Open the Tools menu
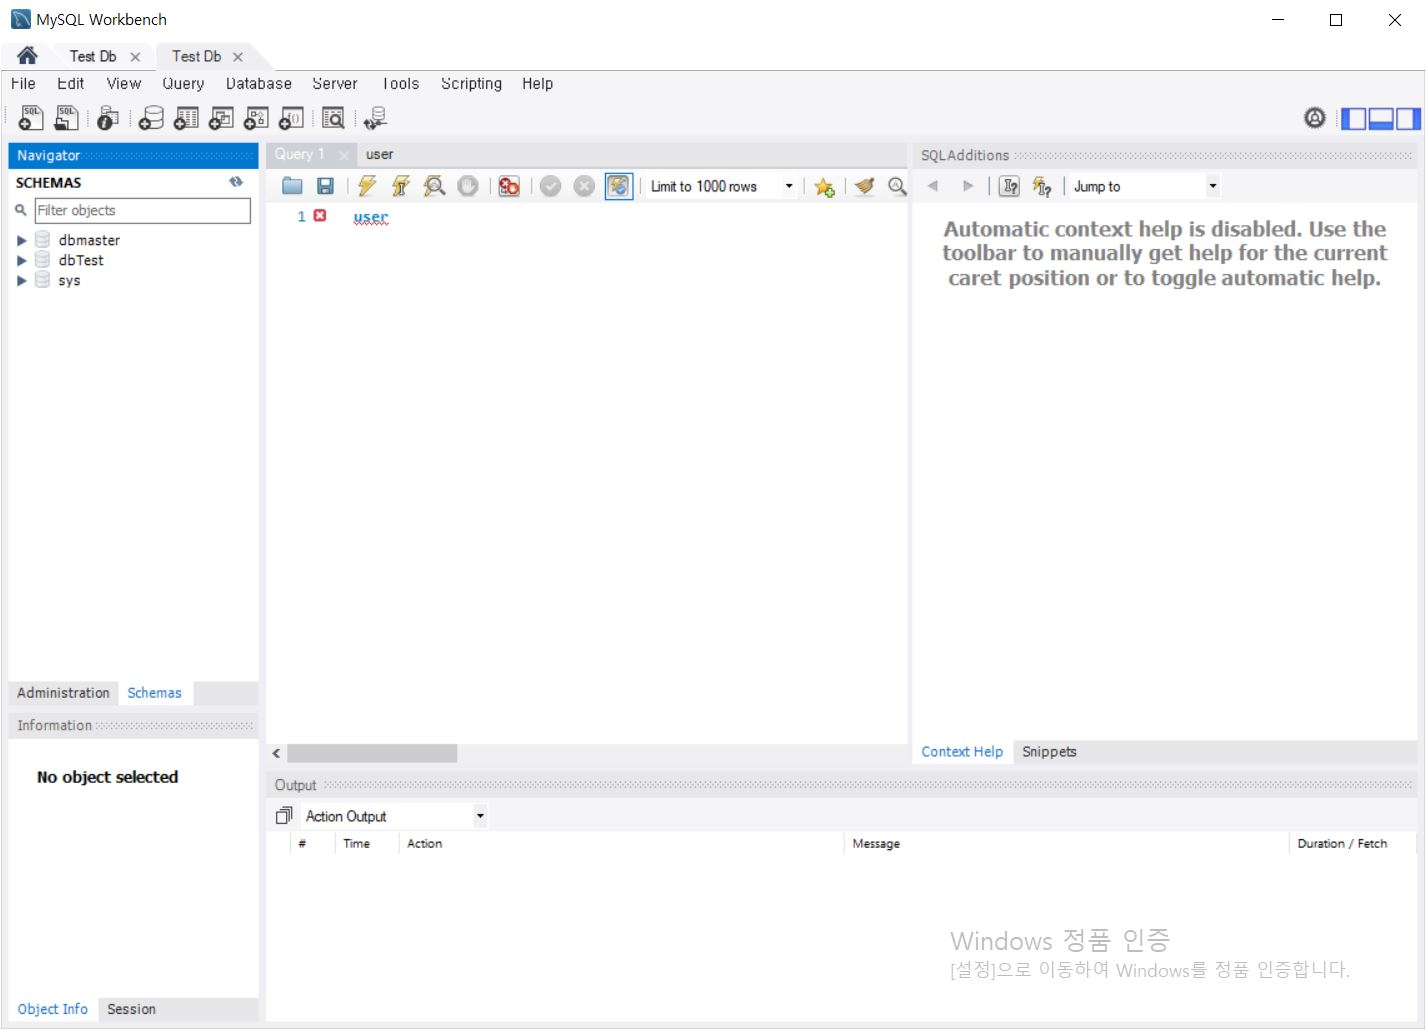The width and height of the screenshot is (1426, 1030). (x=401, y=84)
